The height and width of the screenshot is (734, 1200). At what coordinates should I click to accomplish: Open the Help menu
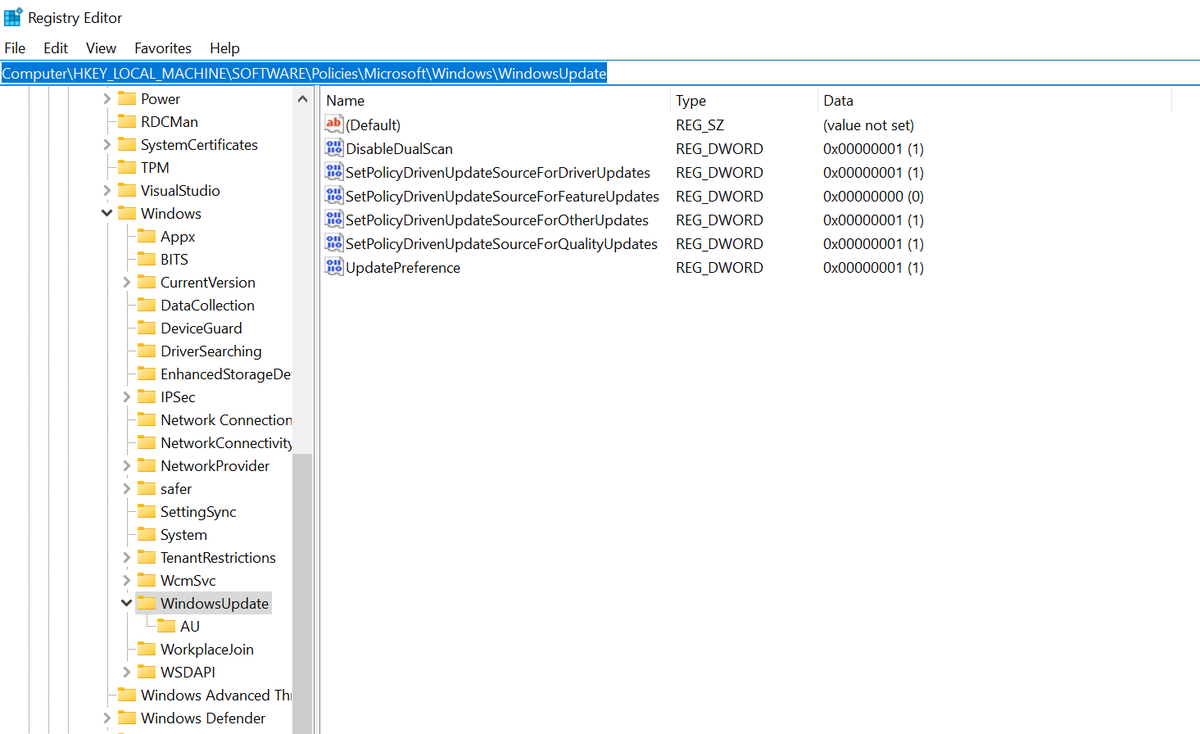pyautogui.click(x=225, y=48)
